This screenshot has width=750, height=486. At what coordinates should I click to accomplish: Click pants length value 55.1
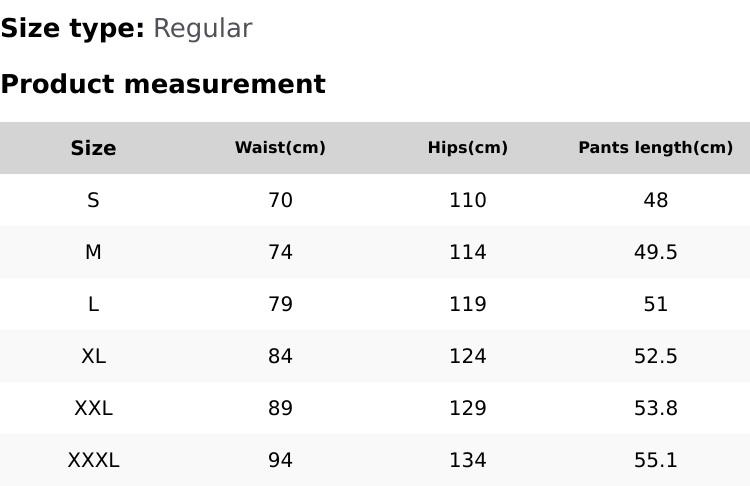pyautogui.click(x=655, y=460)
